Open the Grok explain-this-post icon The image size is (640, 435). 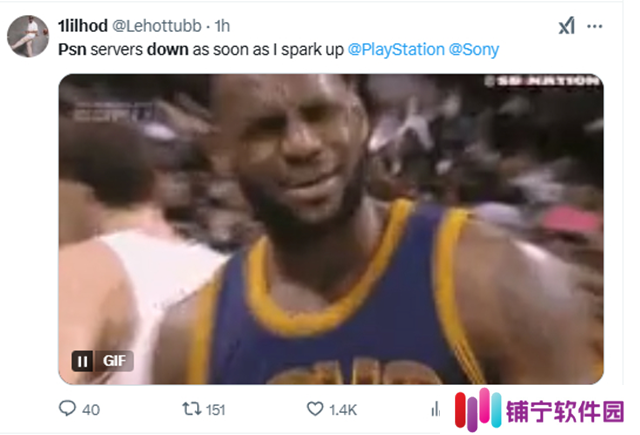click(567, 26)
